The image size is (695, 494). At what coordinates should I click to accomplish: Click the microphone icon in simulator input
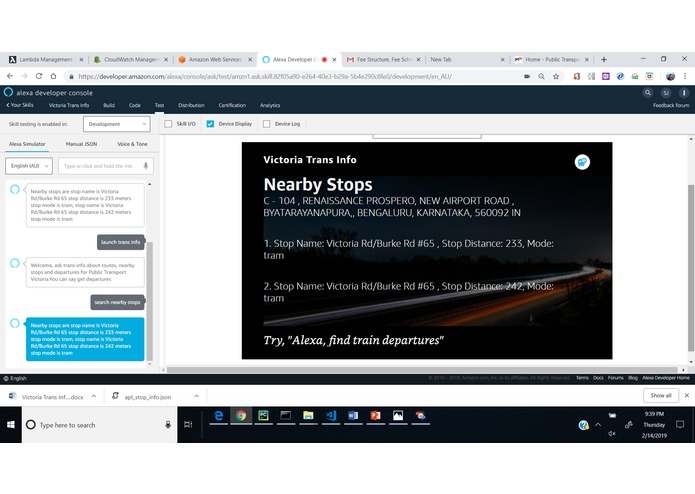coord(145,166)
